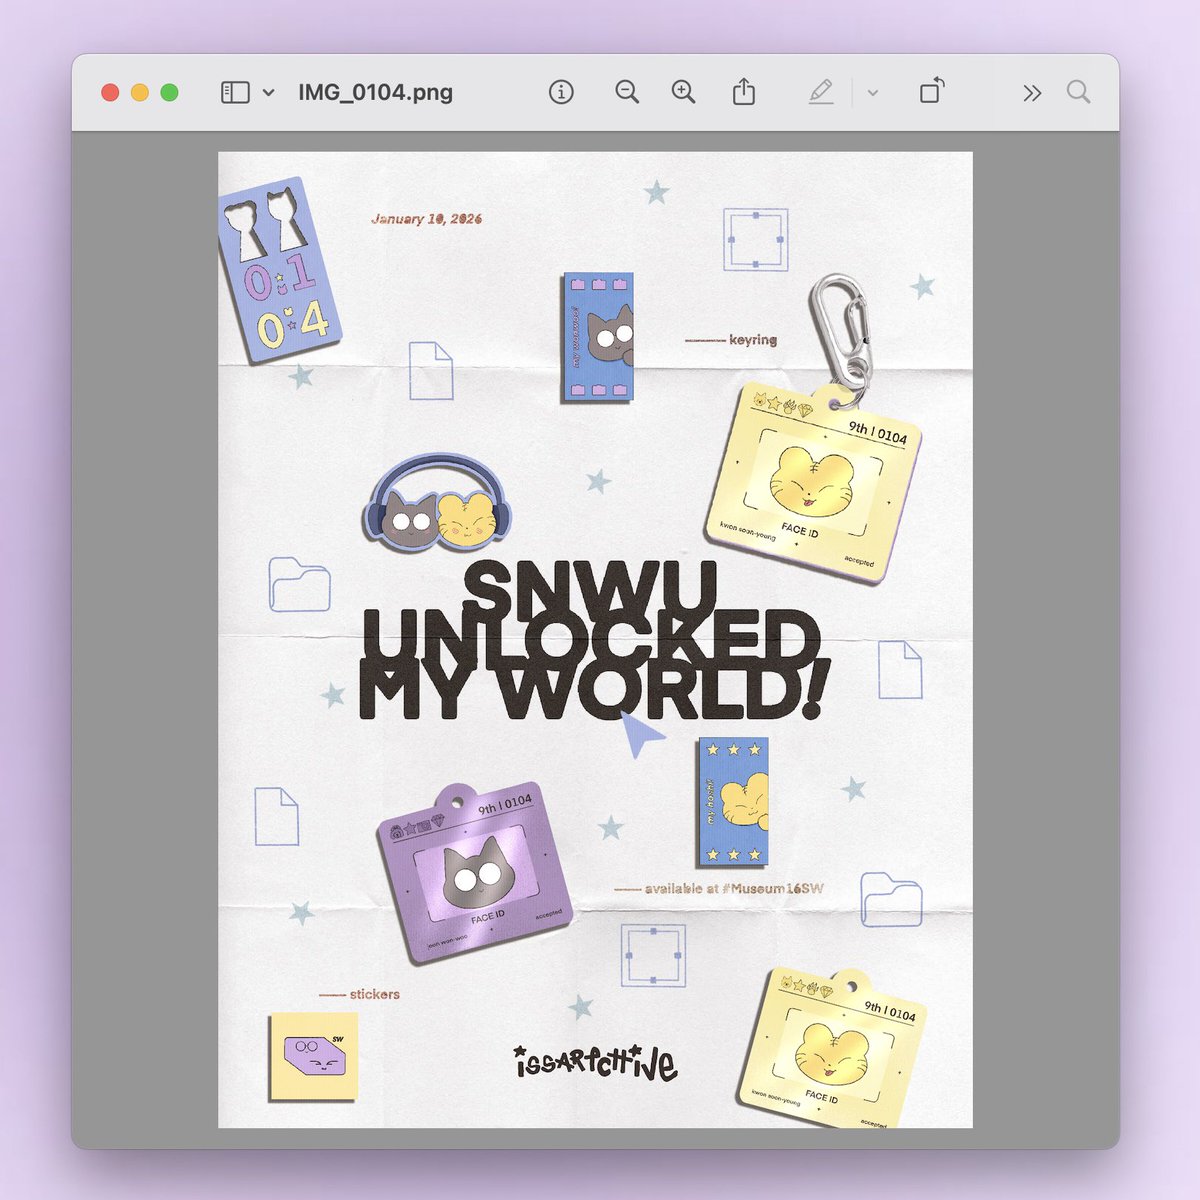Zoom in on the image

click(683, 93)
